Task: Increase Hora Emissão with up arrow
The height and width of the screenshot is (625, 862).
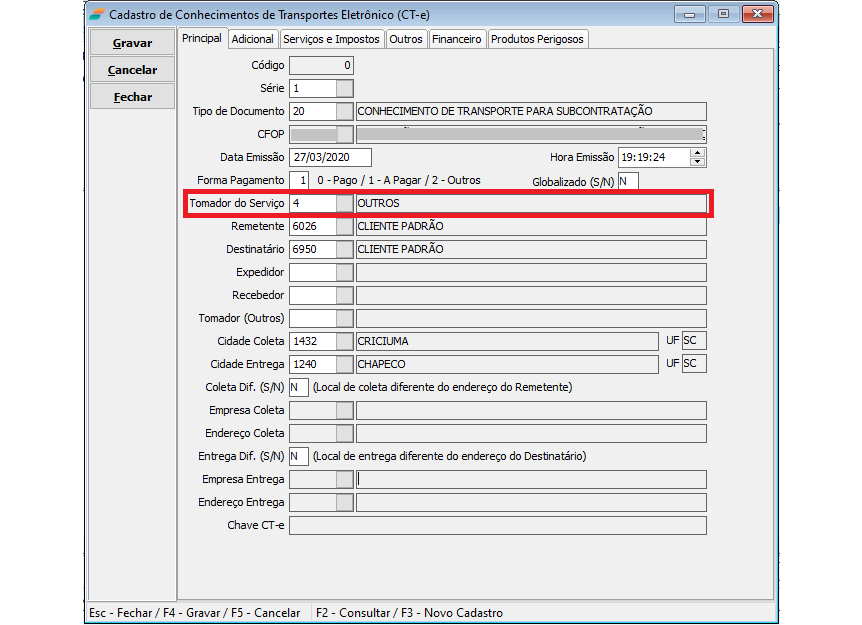Action: pyautogui.click(x=698, y=153)
